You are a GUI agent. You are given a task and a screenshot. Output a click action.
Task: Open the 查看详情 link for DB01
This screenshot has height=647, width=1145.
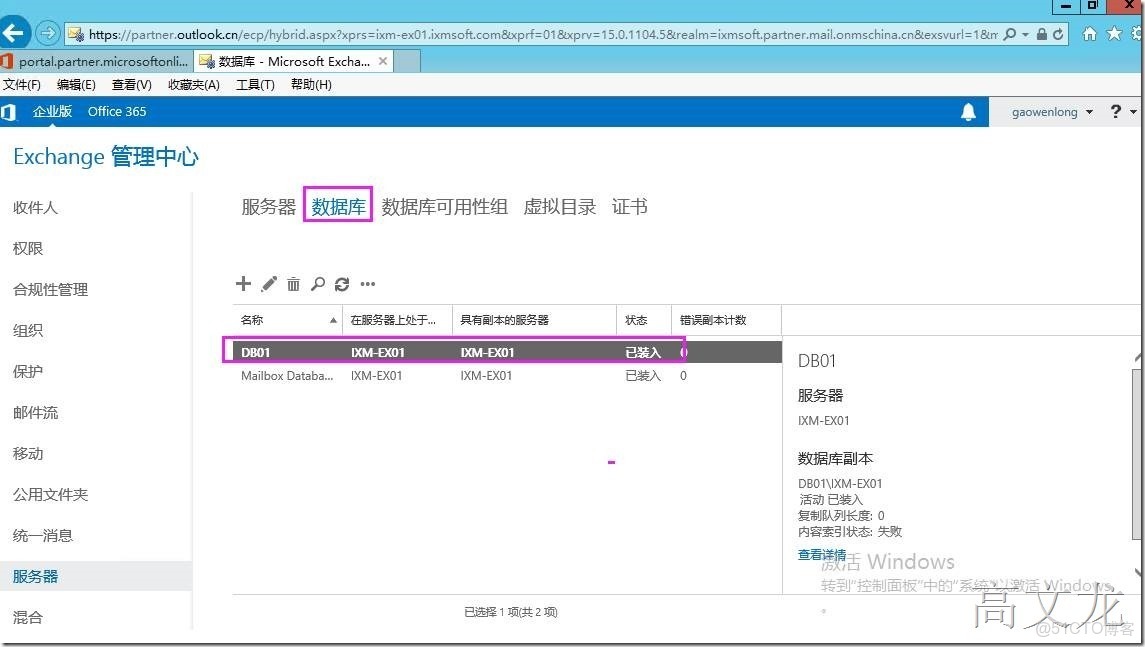[x=821, y=553]
